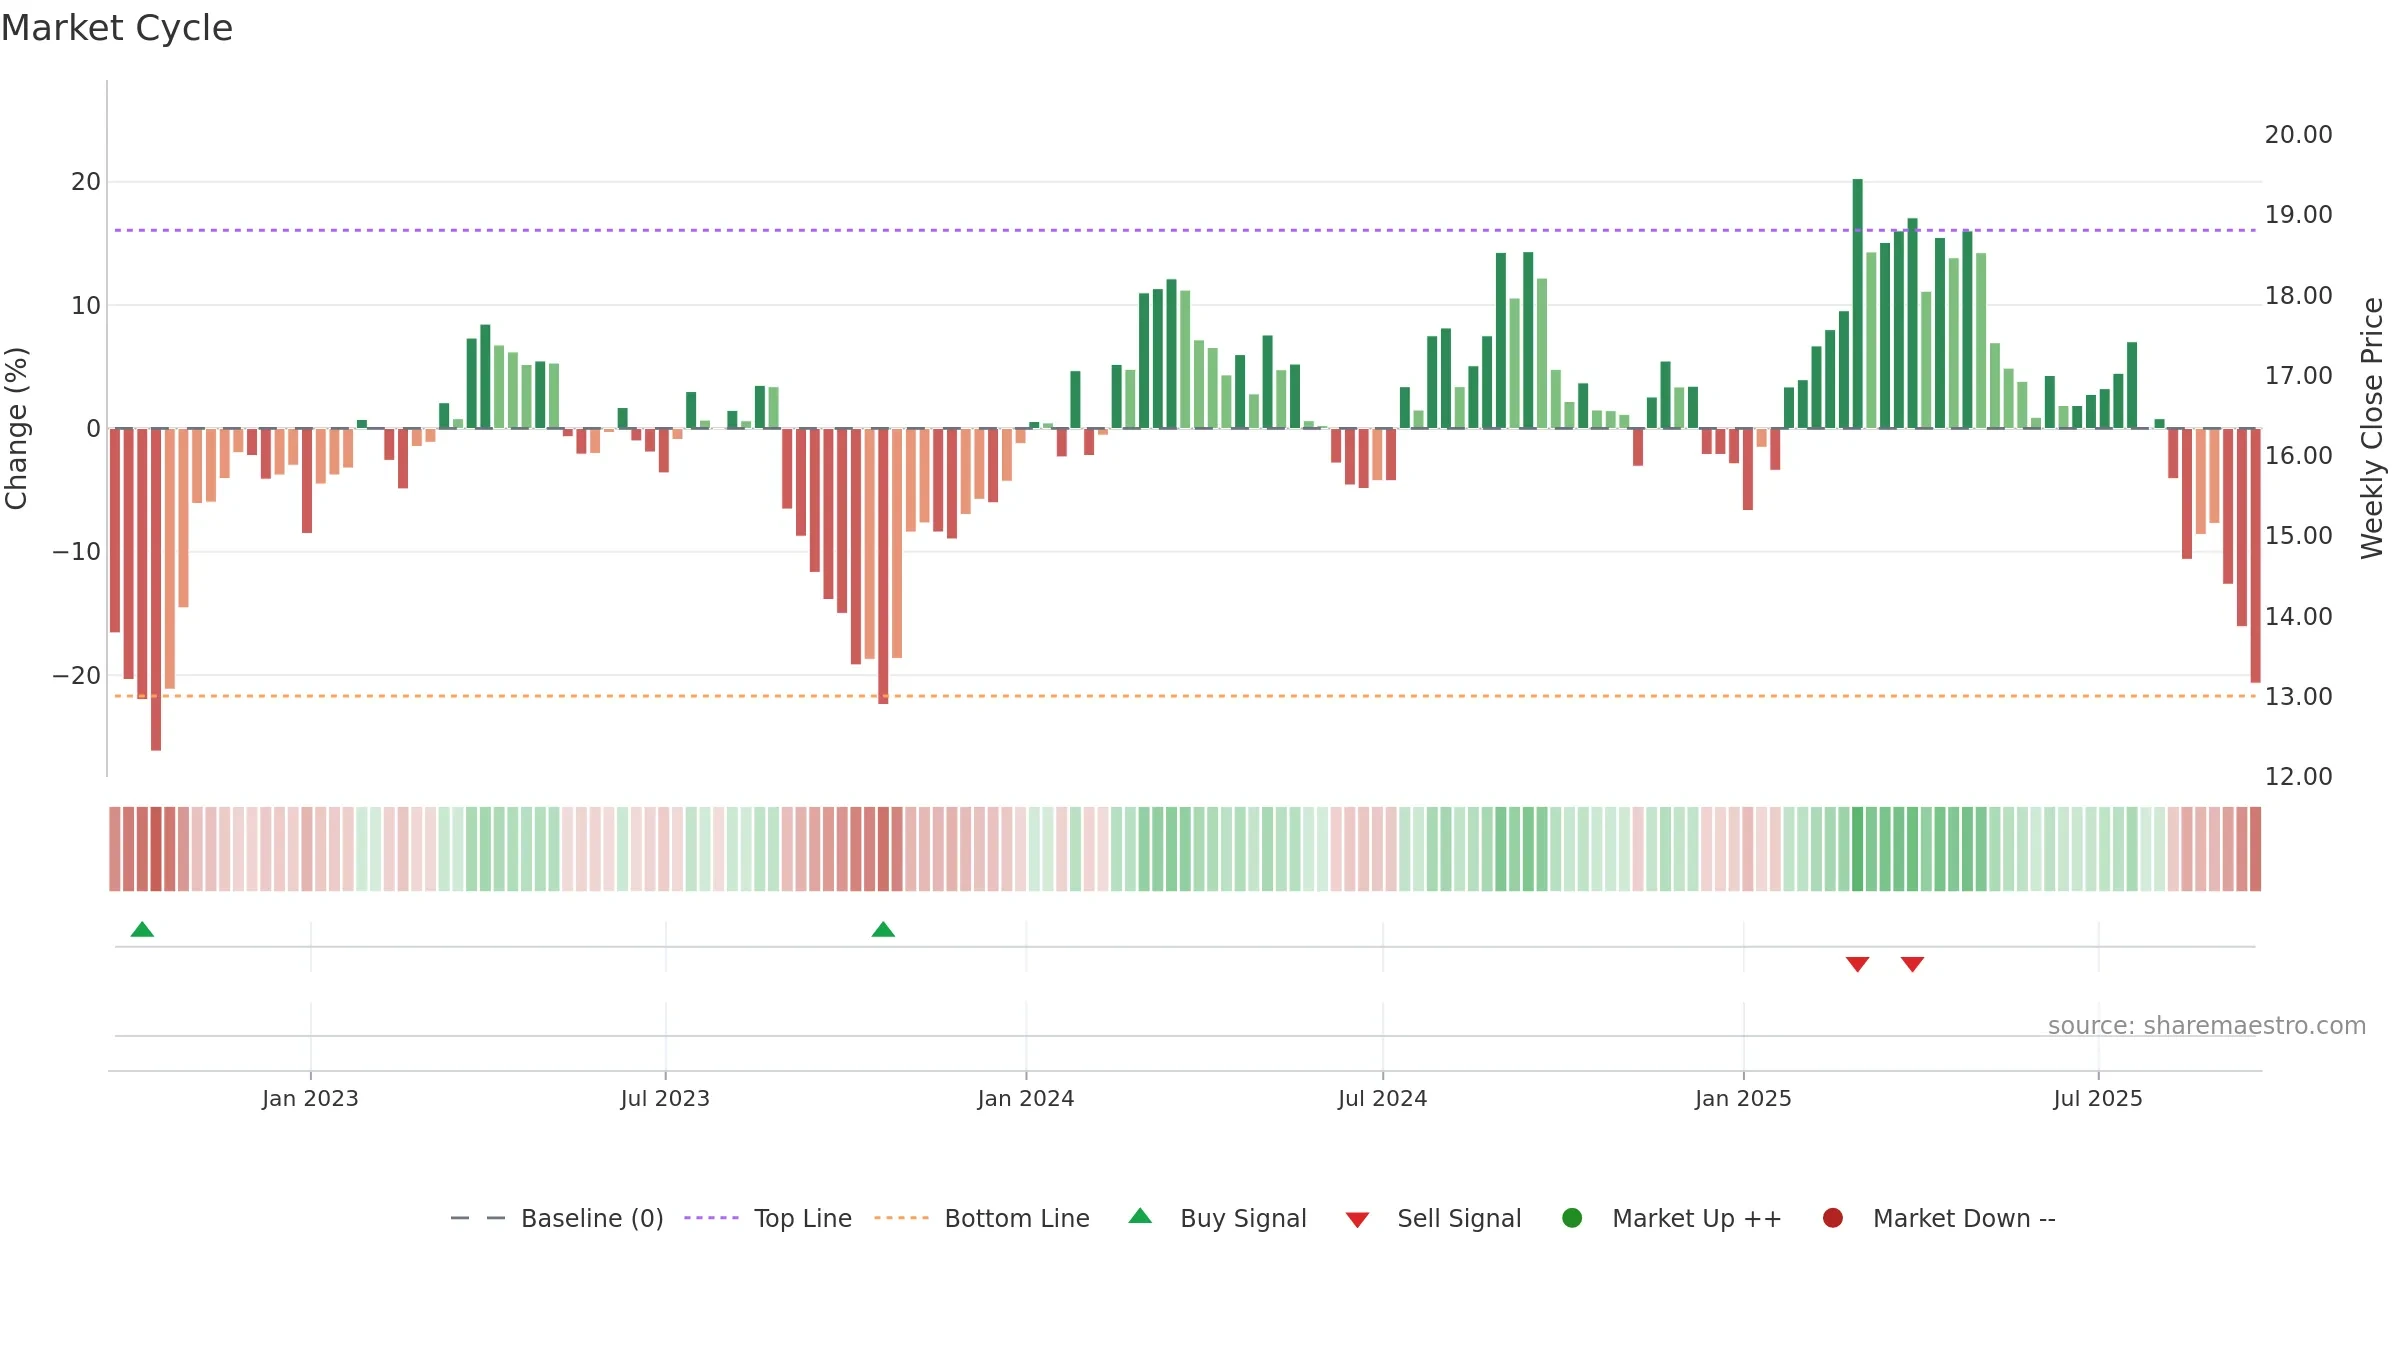Click the green Buy Signal legend triangle icon

[1140, 1217]
